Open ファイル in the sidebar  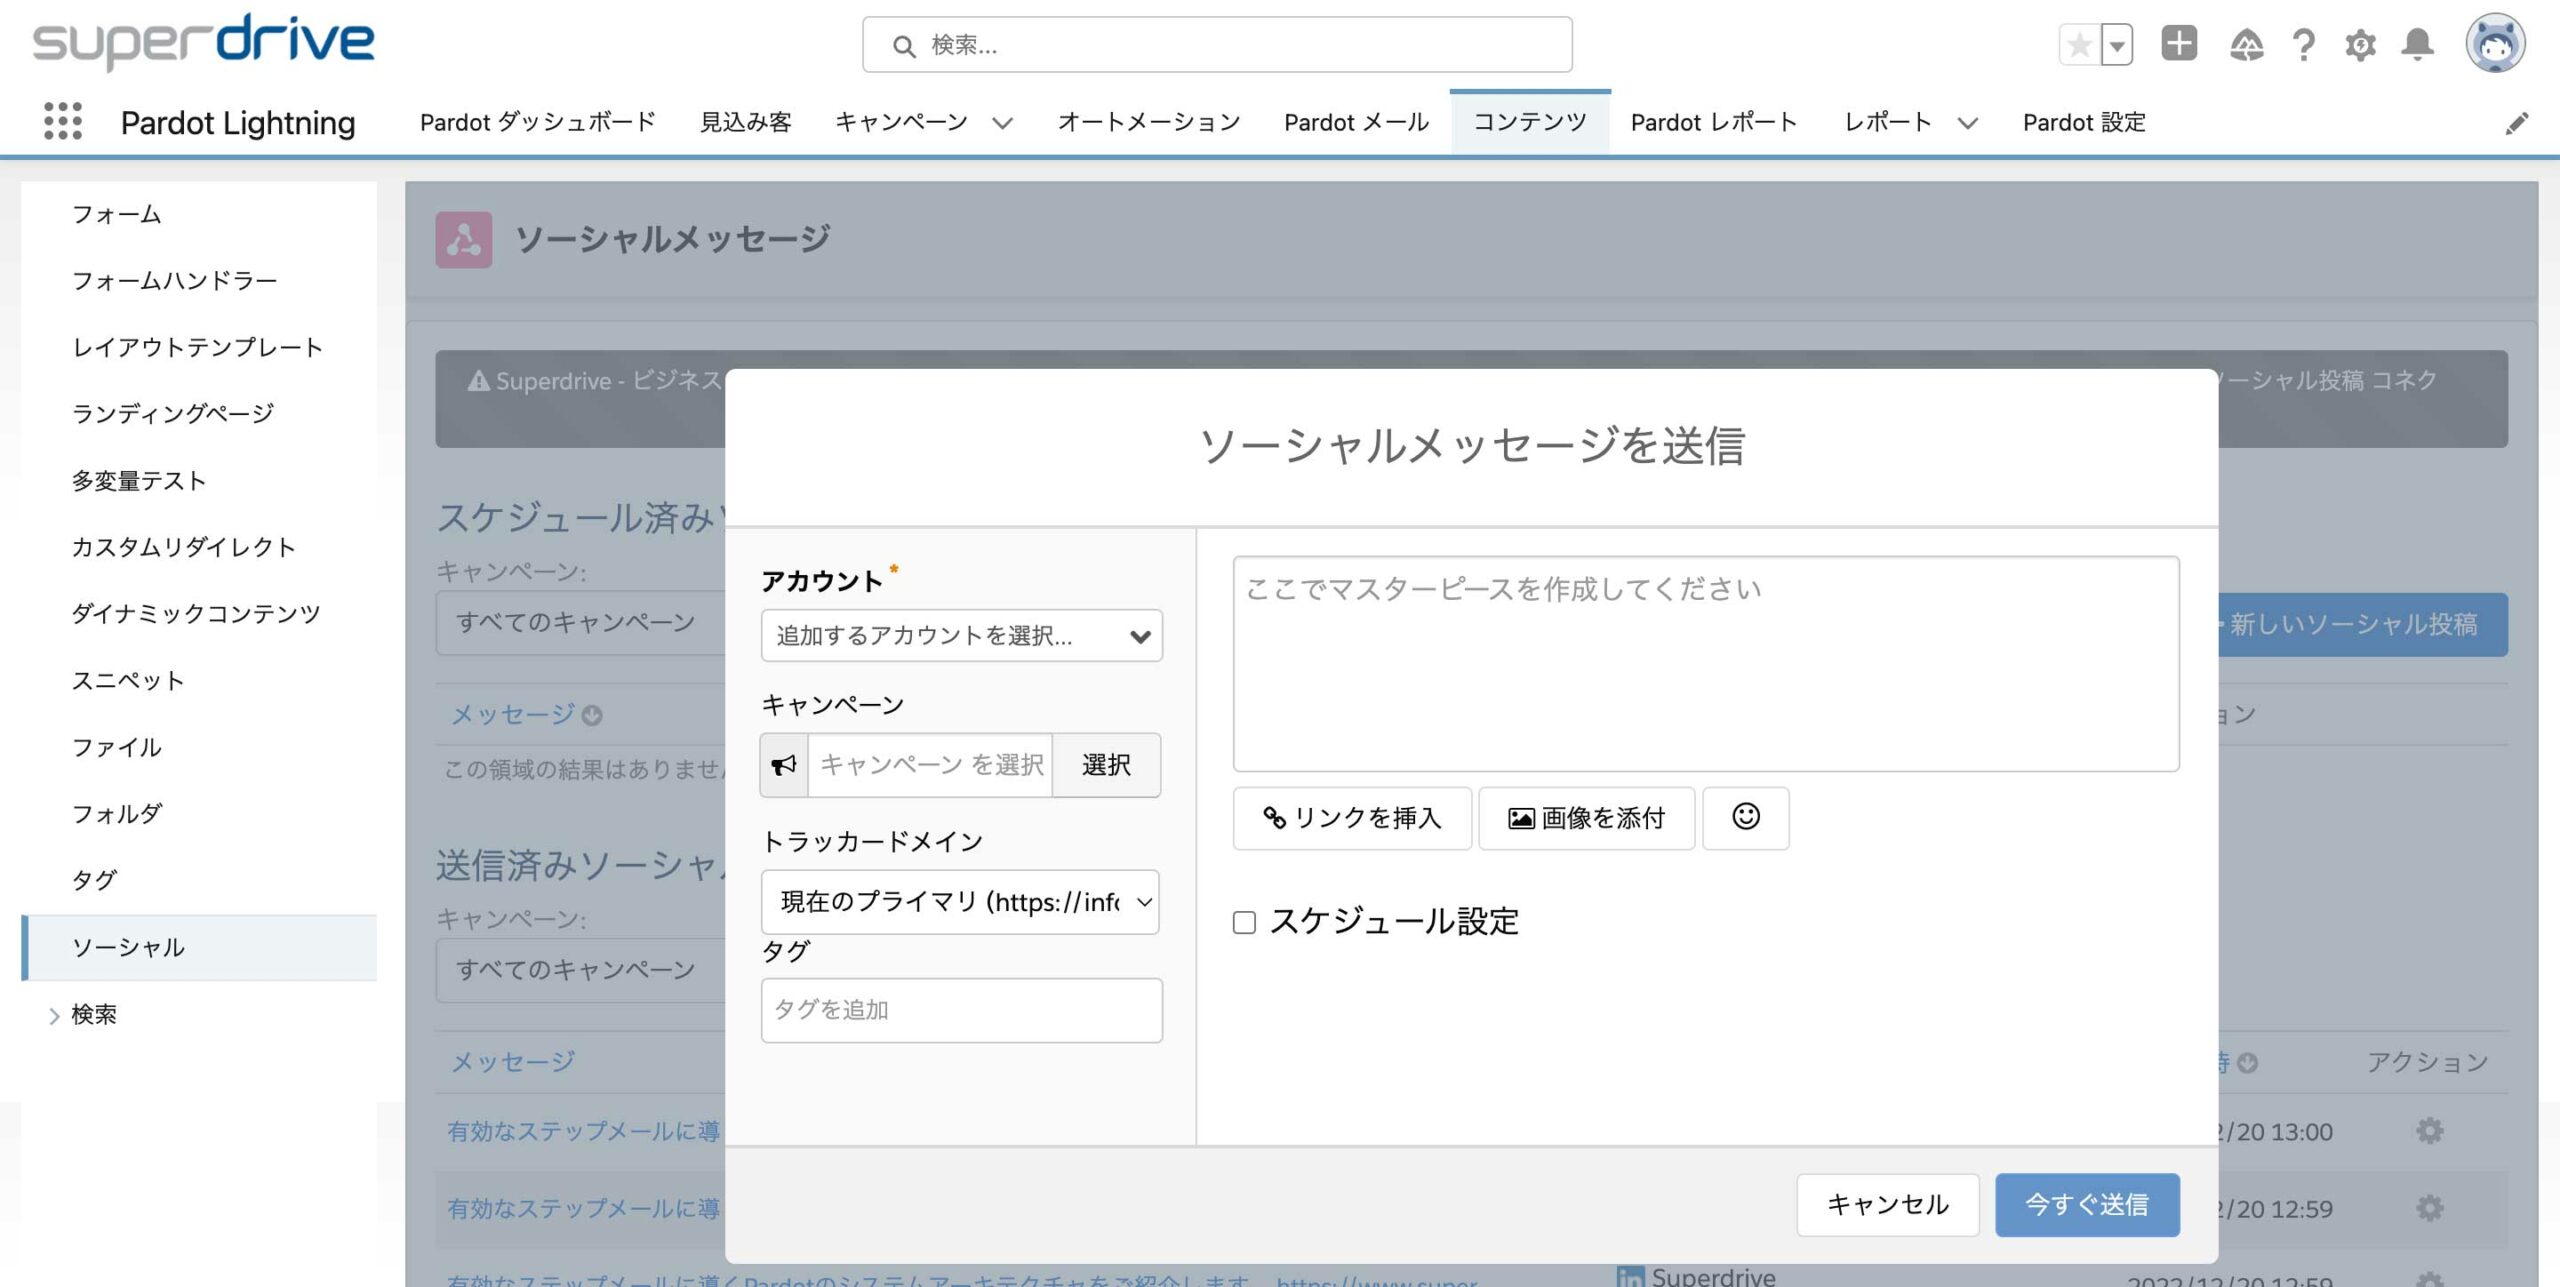pyautogui.click(x=116, y=747)
